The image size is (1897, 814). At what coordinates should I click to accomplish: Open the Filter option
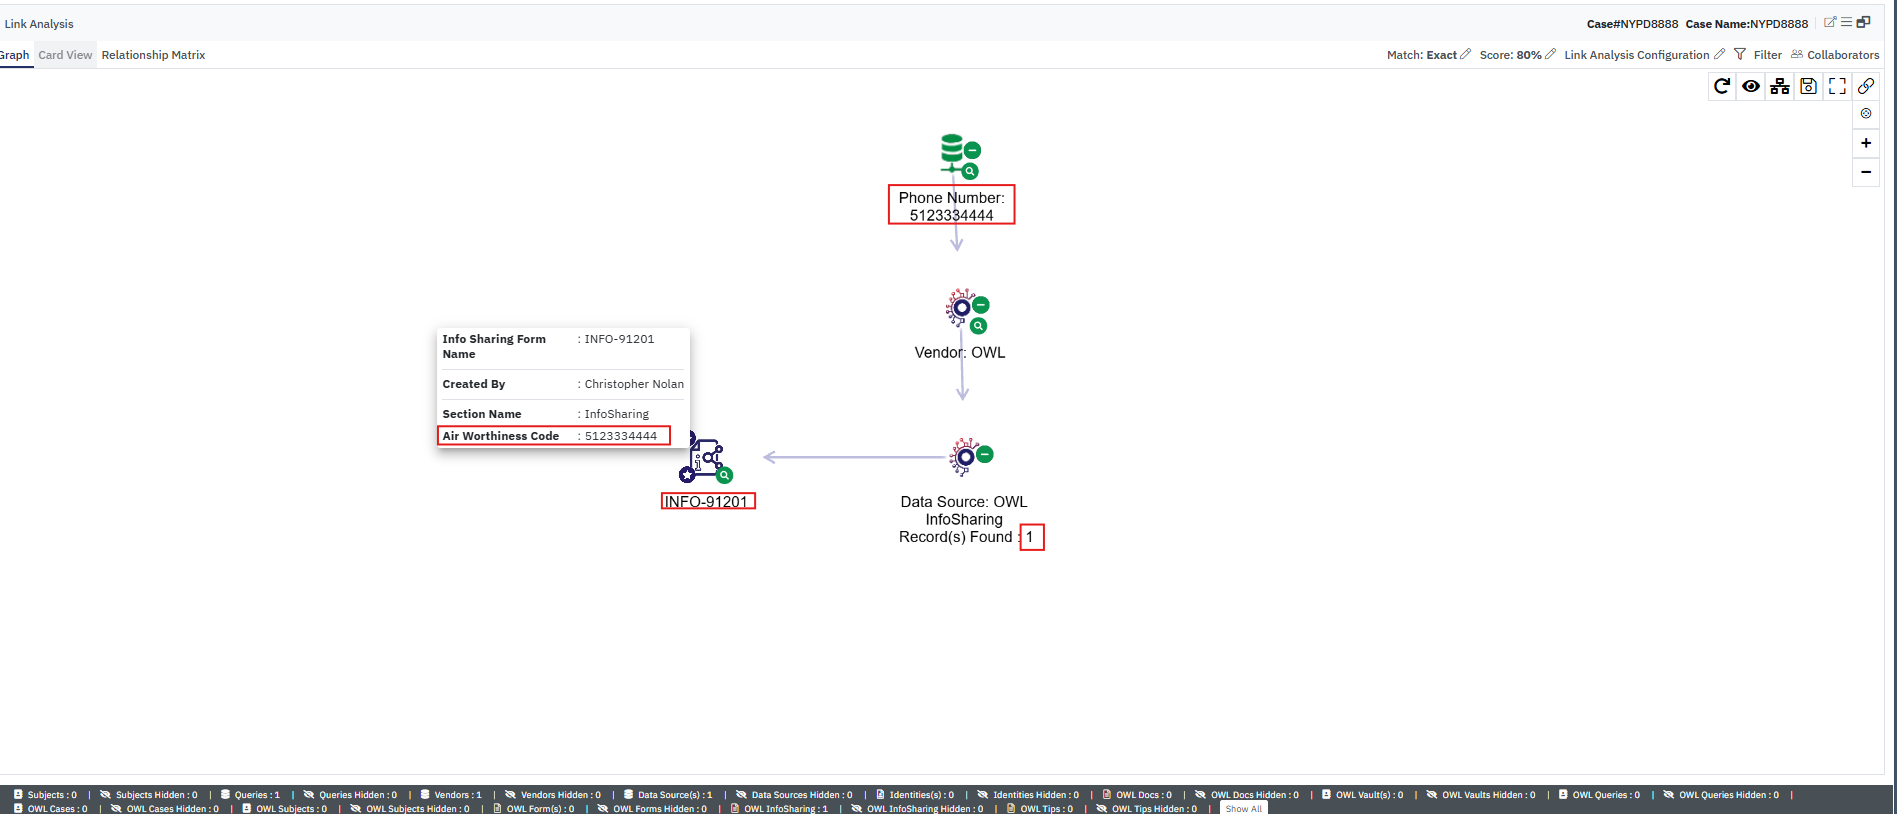tap(1758, 55)
